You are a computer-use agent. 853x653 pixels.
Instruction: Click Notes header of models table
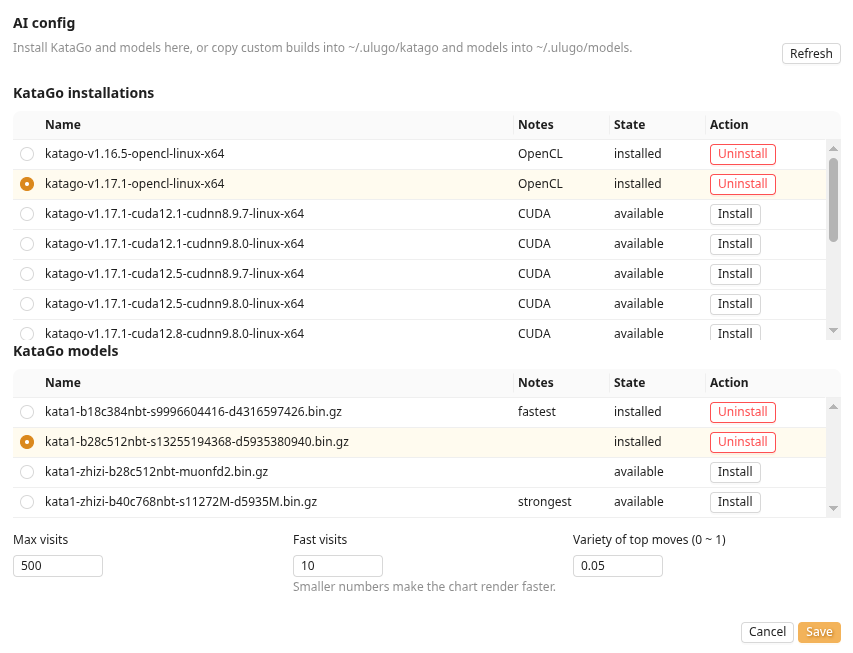click(x=536, y=383)
